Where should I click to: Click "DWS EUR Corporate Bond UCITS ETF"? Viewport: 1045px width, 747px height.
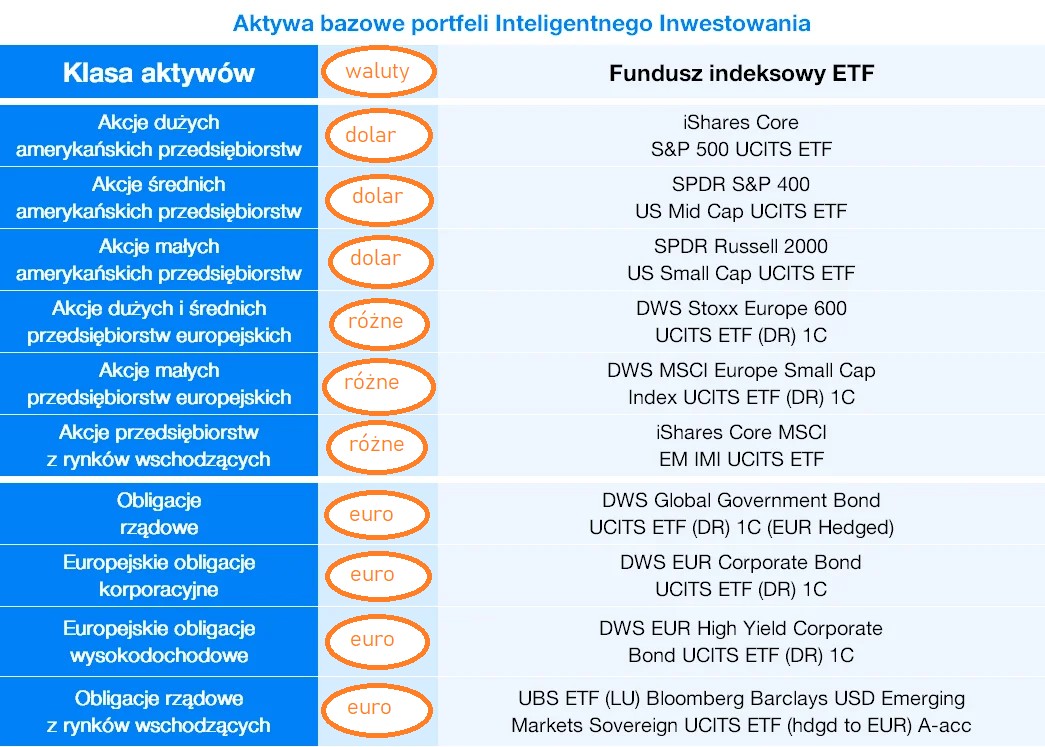(741, 576)
